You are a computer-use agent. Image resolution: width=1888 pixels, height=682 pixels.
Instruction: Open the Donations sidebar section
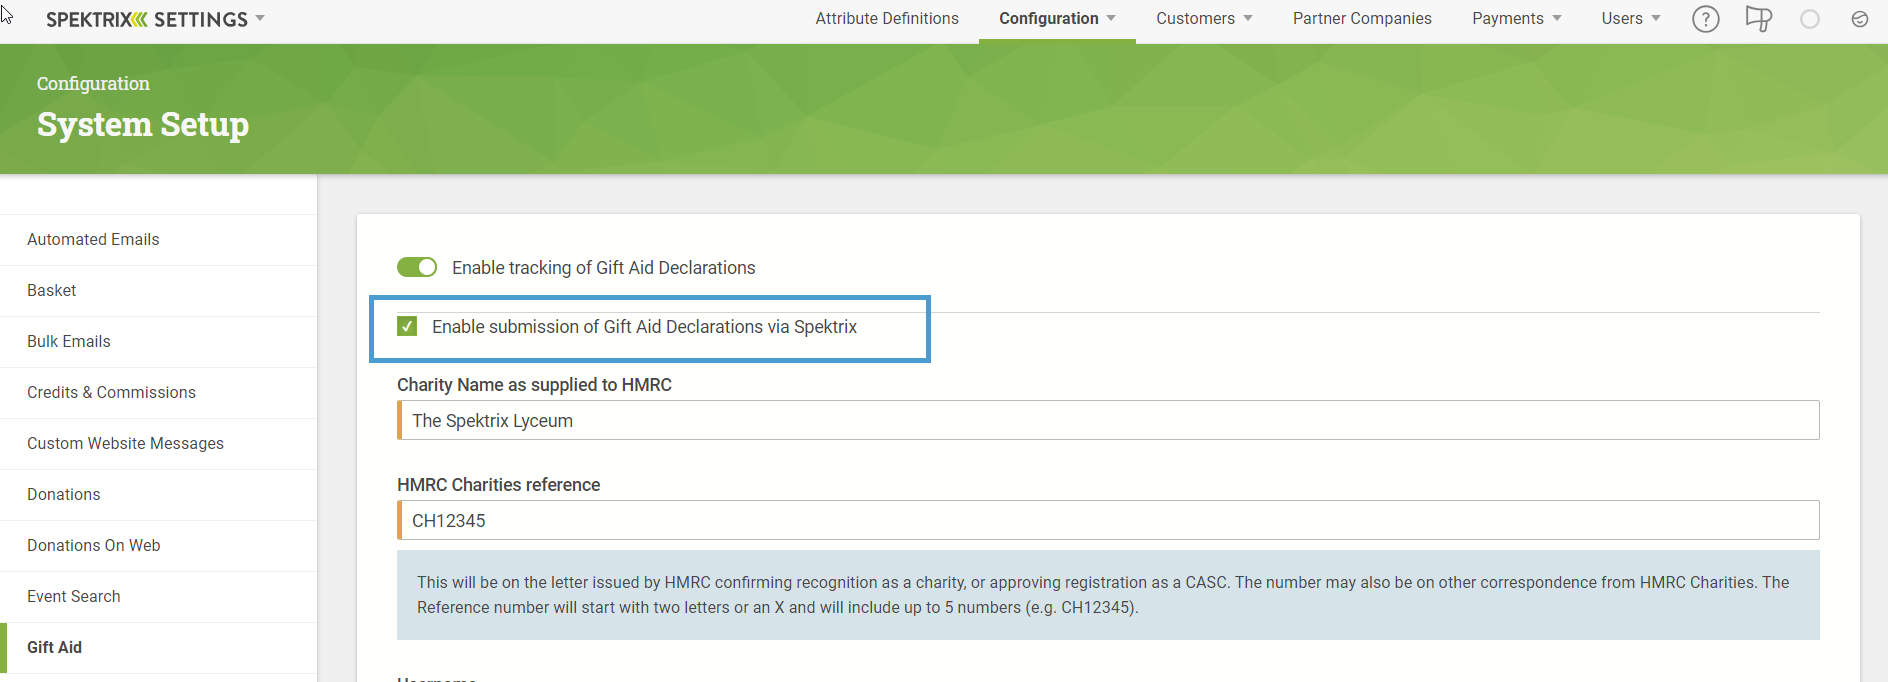point(159,495)
